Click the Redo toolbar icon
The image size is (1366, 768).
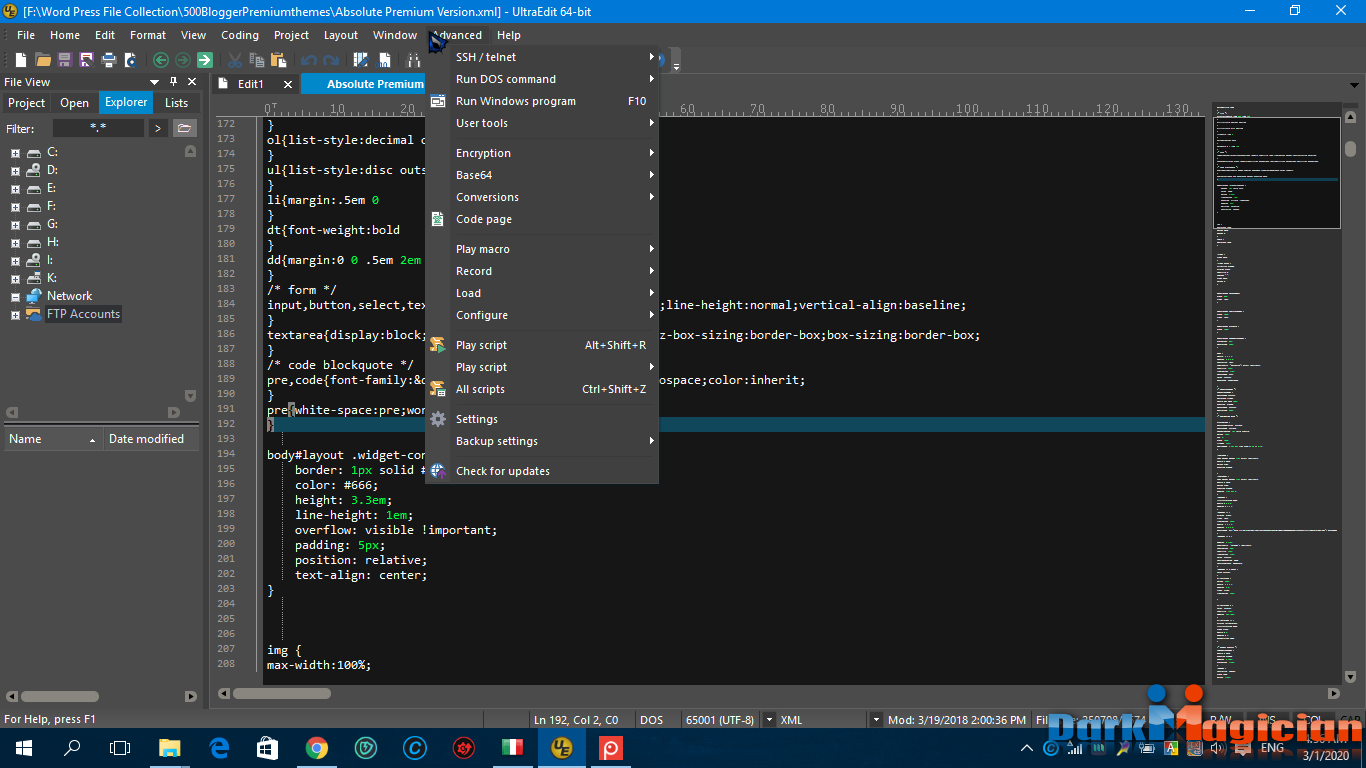[330, 60]
